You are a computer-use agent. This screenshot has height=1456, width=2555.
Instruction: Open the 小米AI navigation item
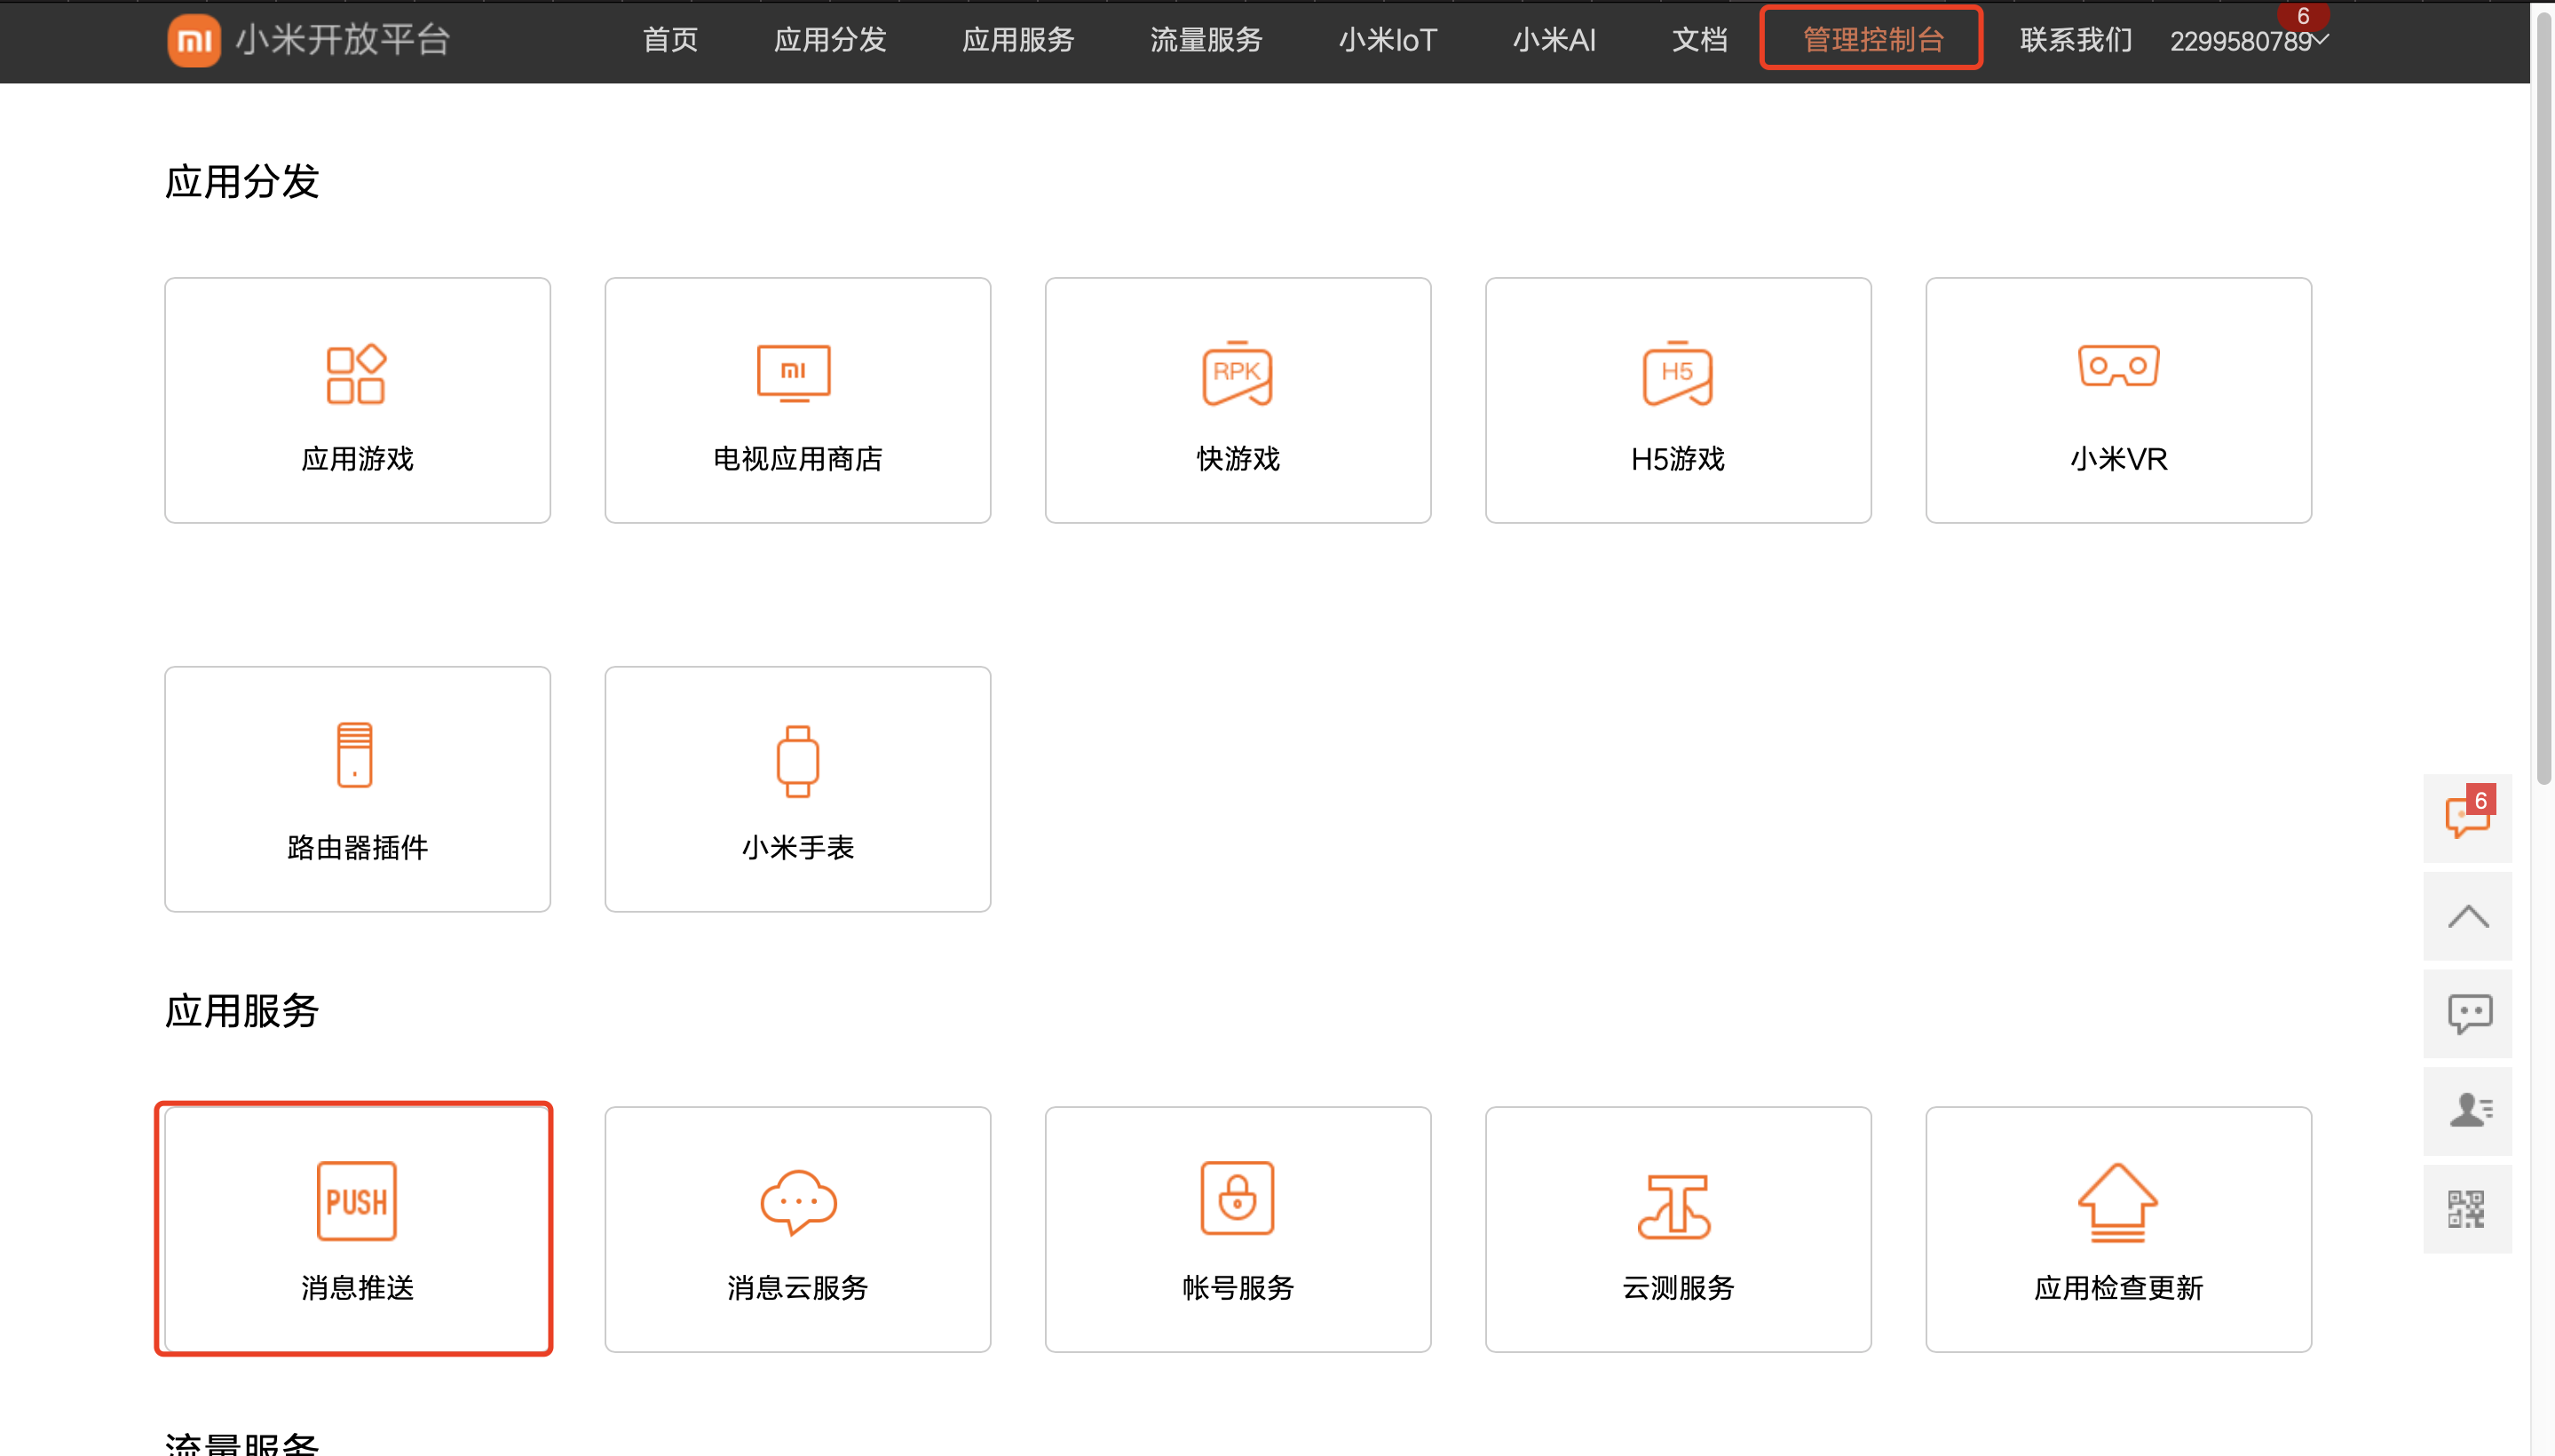point(1554,40)
